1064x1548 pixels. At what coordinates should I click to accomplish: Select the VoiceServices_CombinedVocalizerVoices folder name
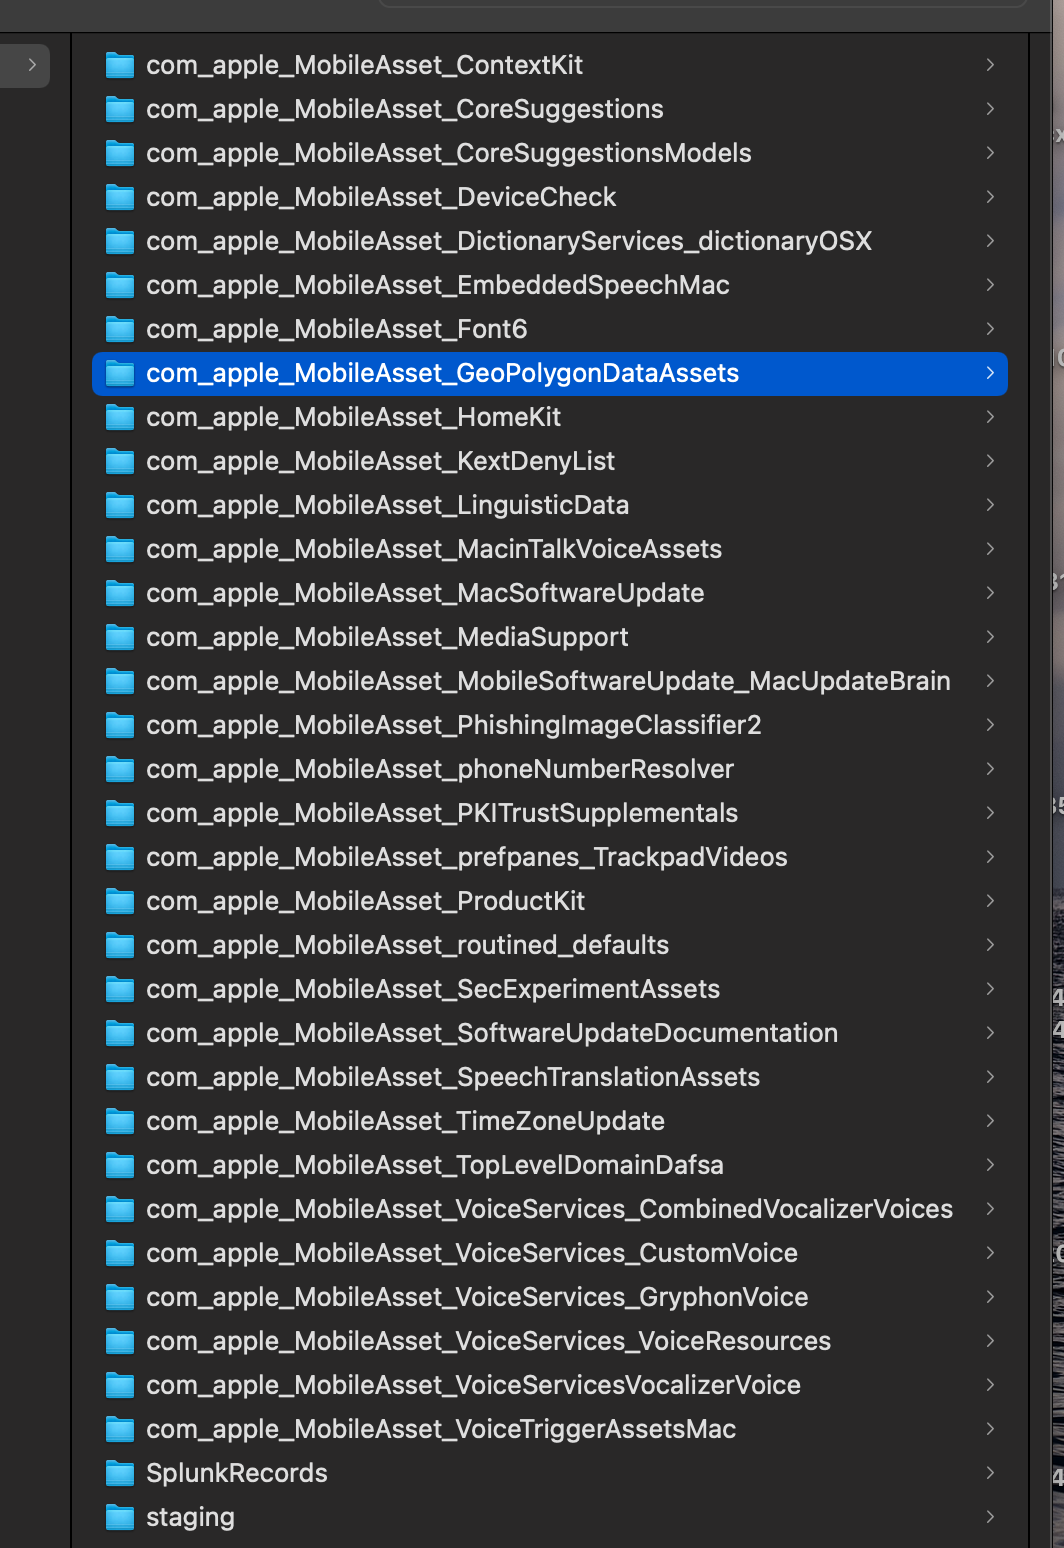point(550,1209)
